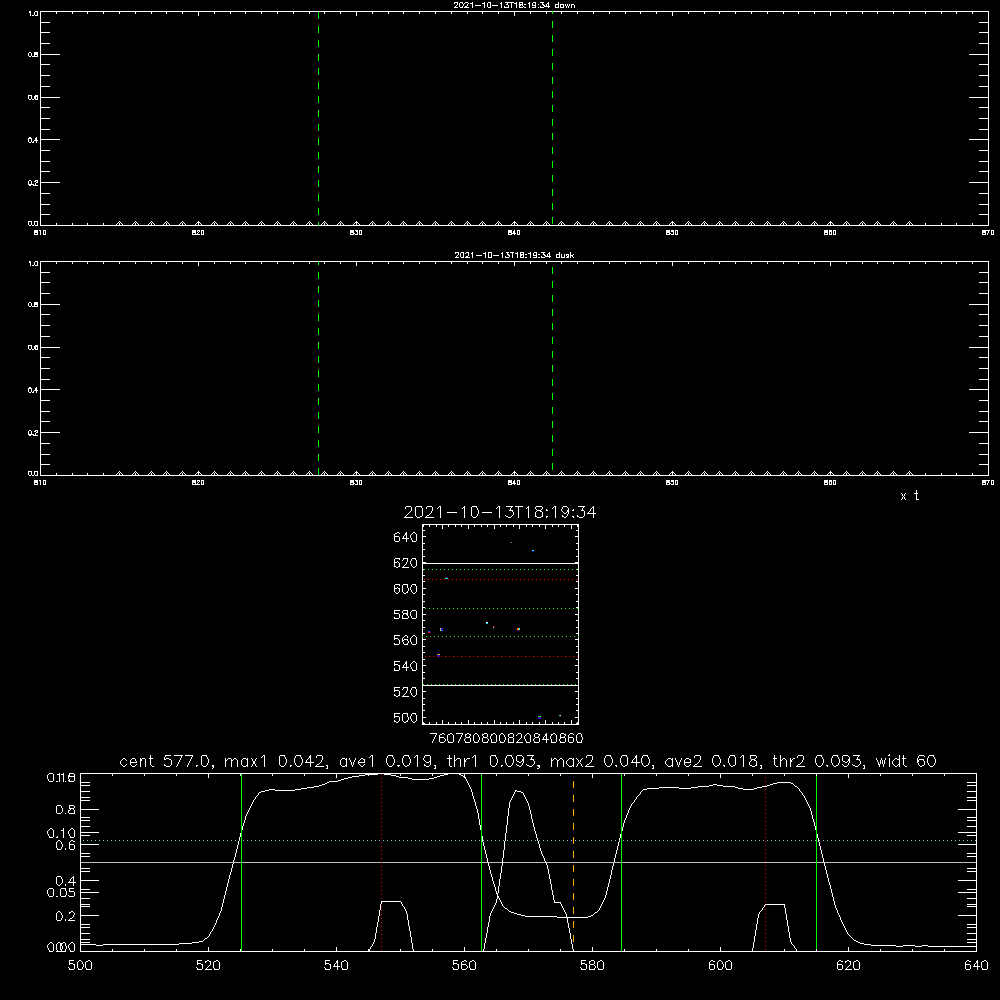
Task: Click the narrow central peak near 568 in profile plot
Action: pyautogui.click(x=518, y=791)
